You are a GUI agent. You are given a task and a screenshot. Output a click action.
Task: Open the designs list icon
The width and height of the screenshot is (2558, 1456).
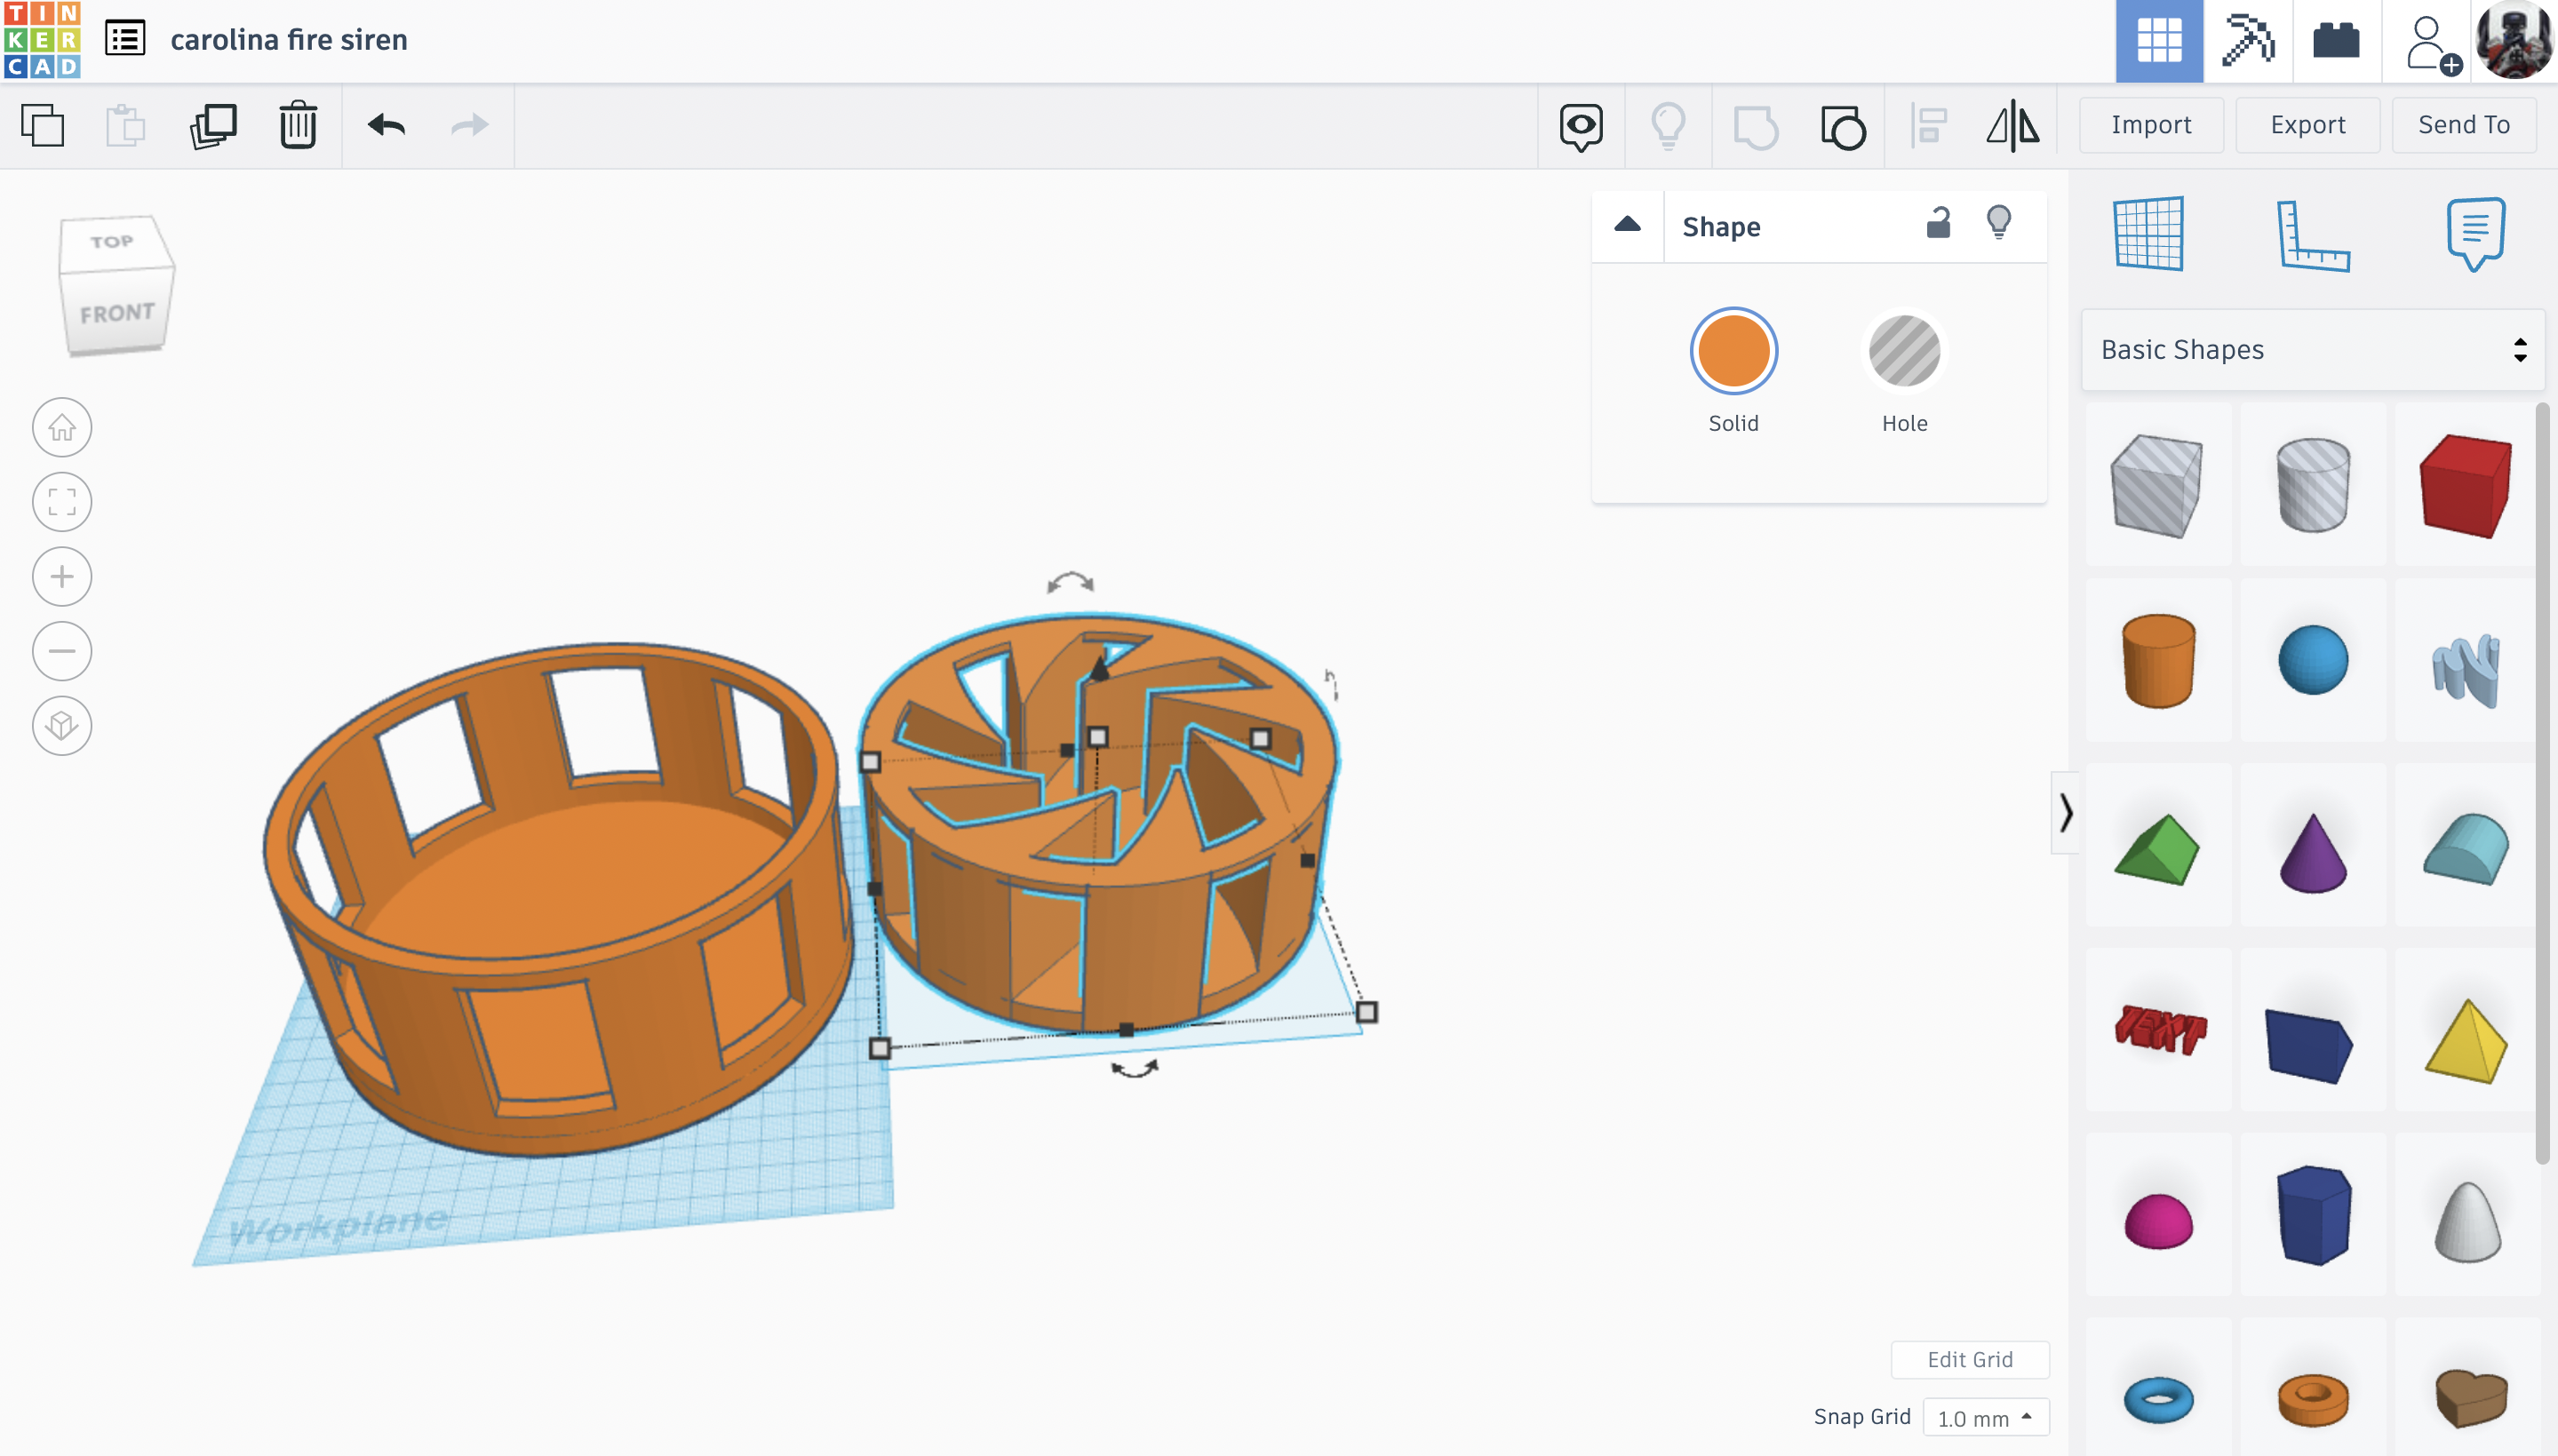click(125, 39)
